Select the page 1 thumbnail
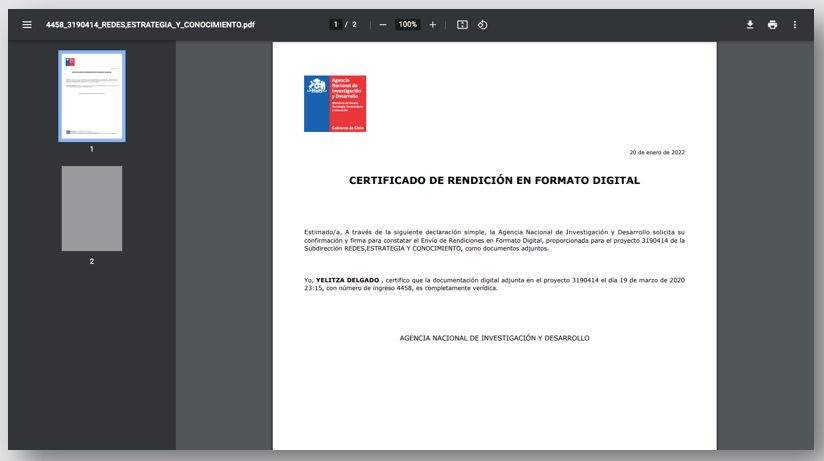 pyautogui.click(x=92, y=96)
